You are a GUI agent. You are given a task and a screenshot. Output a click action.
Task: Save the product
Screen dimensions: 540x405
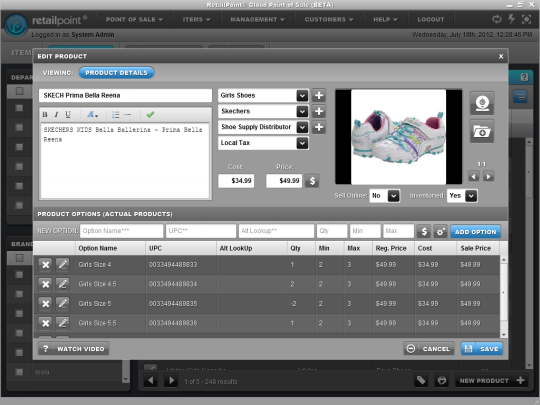[x=482, y=349]
